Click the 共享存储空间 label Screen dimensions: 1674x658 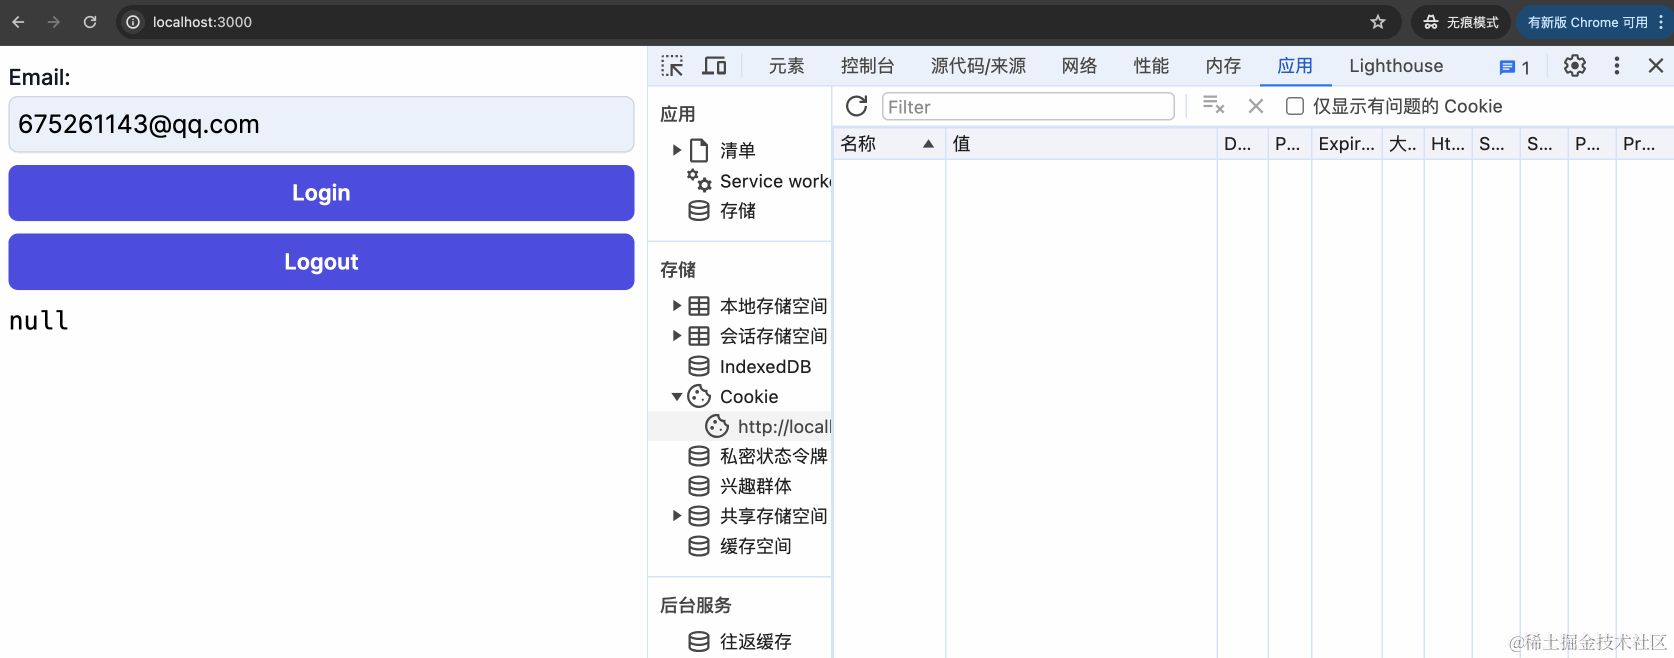tap(774, 516)
